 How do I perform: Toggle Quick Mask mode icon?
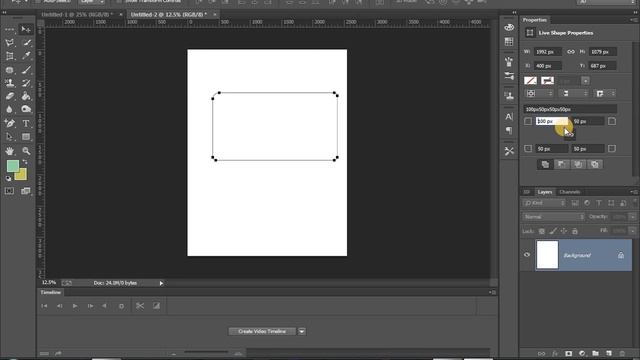[9, 191]
